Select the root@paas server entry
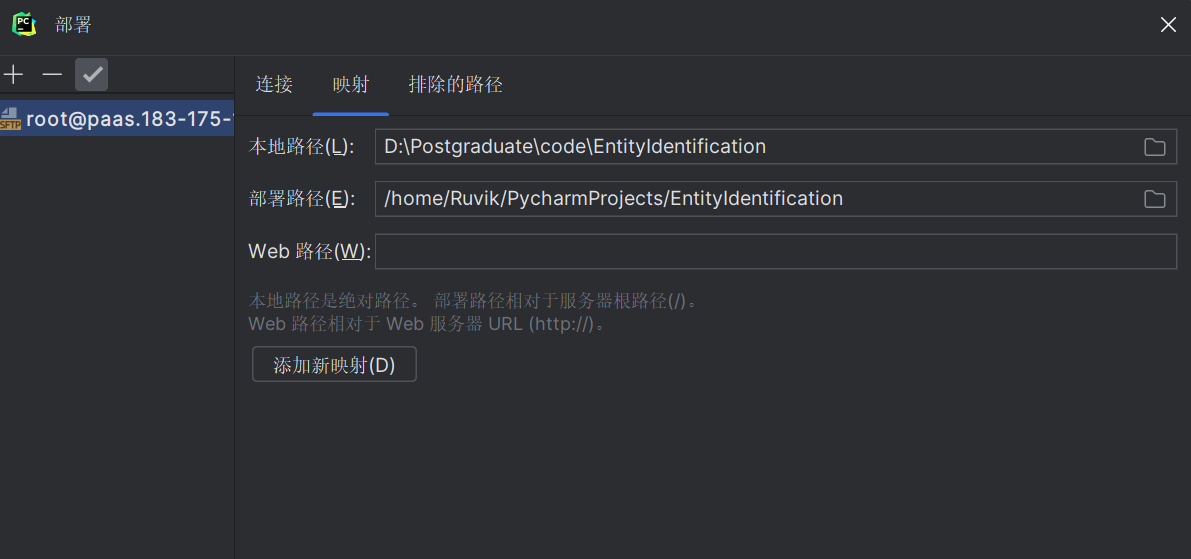Image resolution: width=1191 pixels, height=559 pixels. pos(128,119)
